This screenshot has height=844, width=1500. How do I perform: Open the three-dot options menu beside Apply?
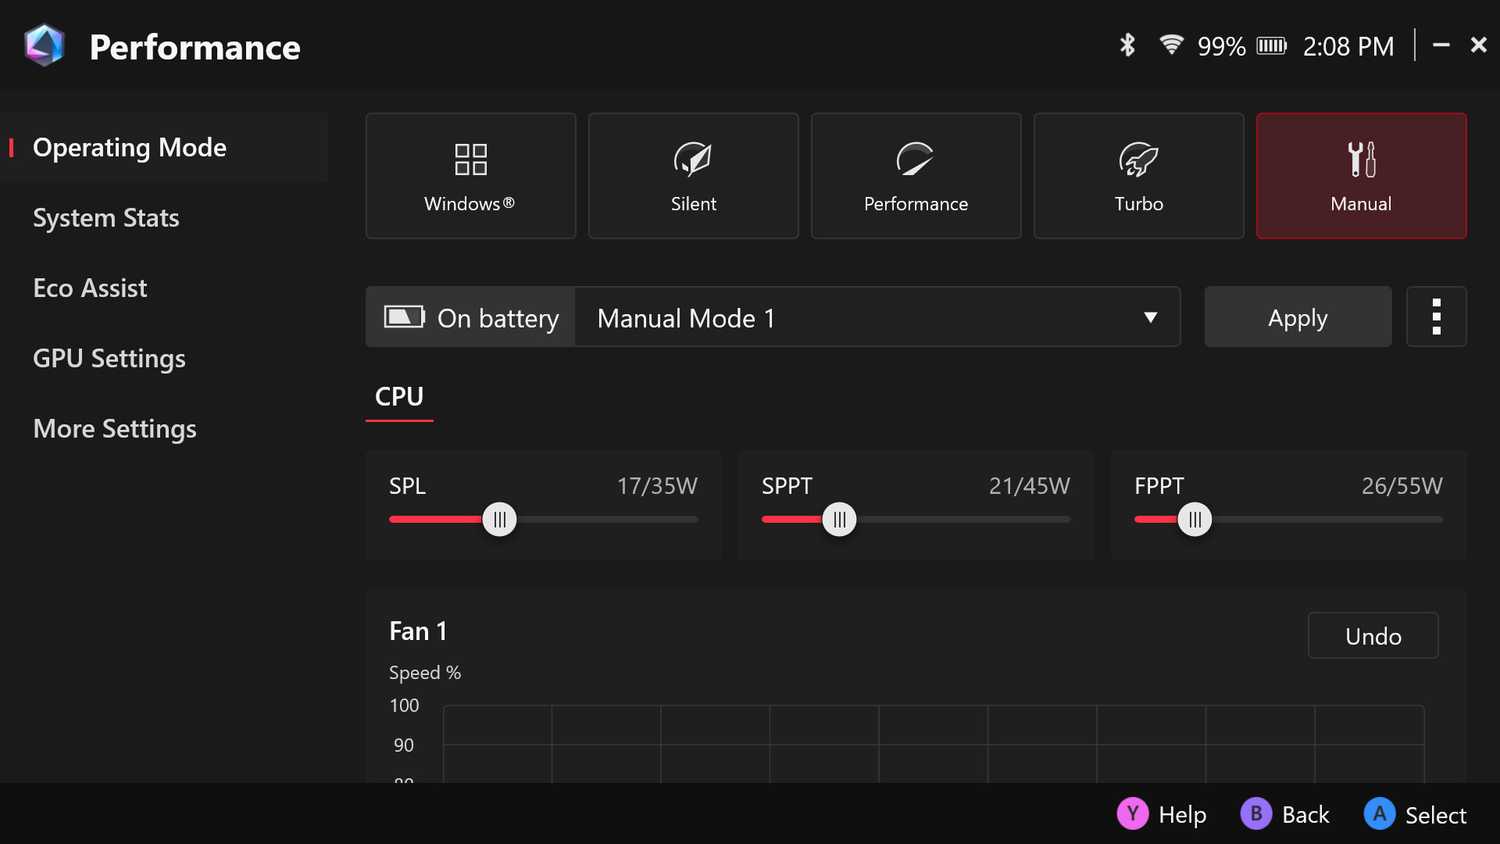(1436, 316)
